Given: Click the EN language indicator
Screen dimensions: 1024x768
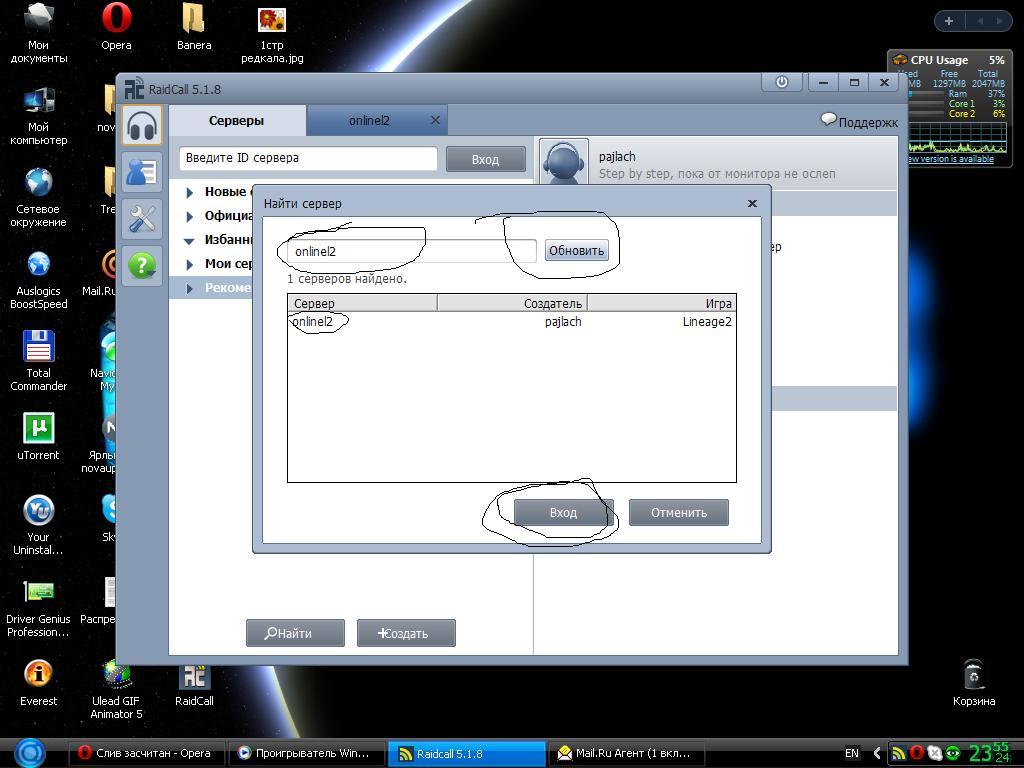Looking at the screenshot, I should point(852,754).
